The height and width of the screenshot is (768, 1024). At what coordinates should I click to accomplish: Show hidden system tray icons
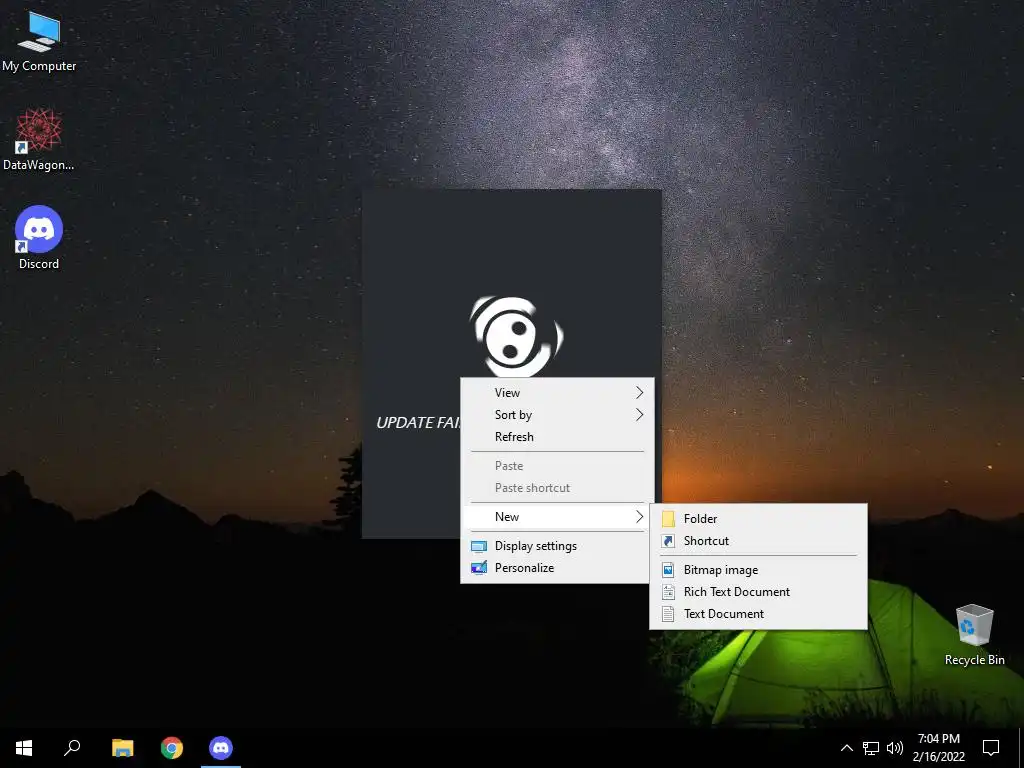[846, 748]
